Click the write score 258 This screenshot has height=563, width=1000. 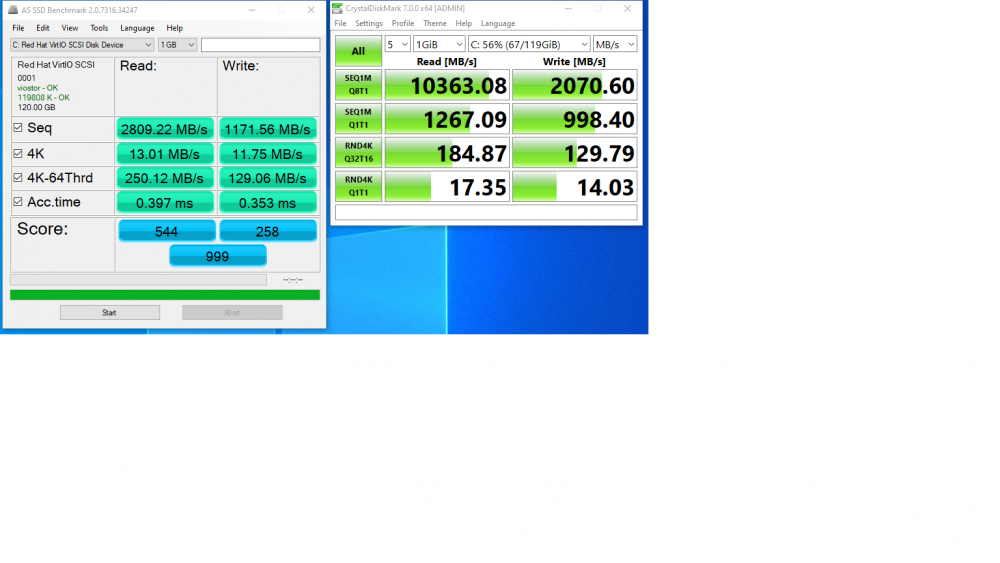pos(268,231)
